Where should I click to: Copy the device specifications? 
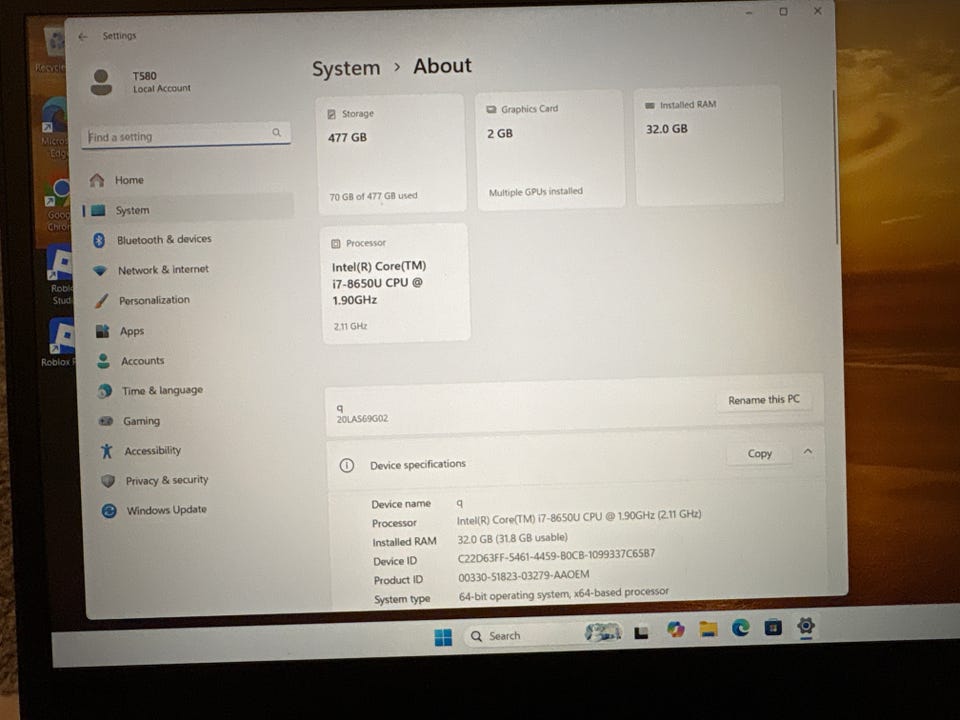760,454
